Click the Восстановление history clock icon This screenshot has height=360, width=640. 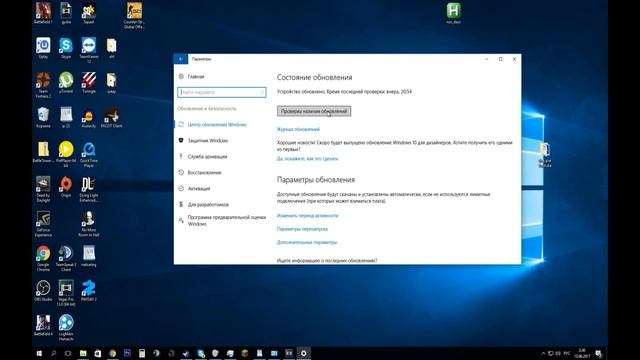coord(181,172)
